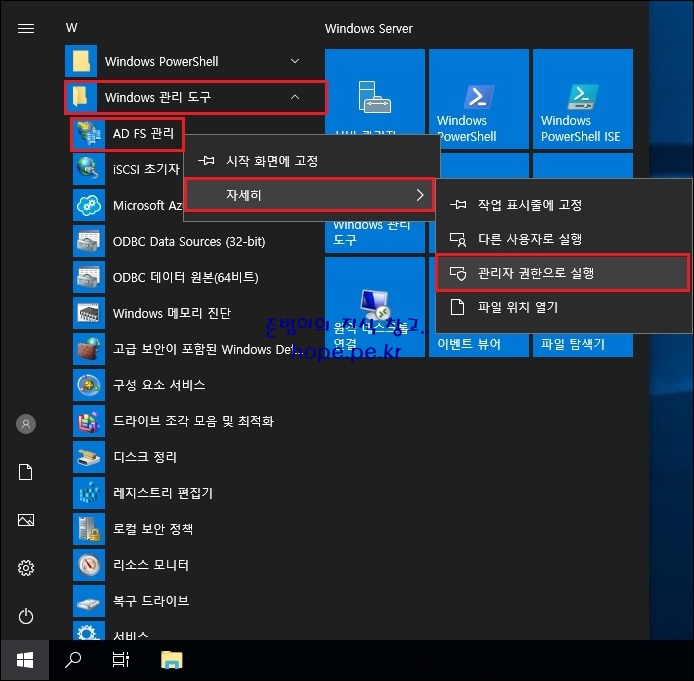Click the W letter group header

pos(72,28)
